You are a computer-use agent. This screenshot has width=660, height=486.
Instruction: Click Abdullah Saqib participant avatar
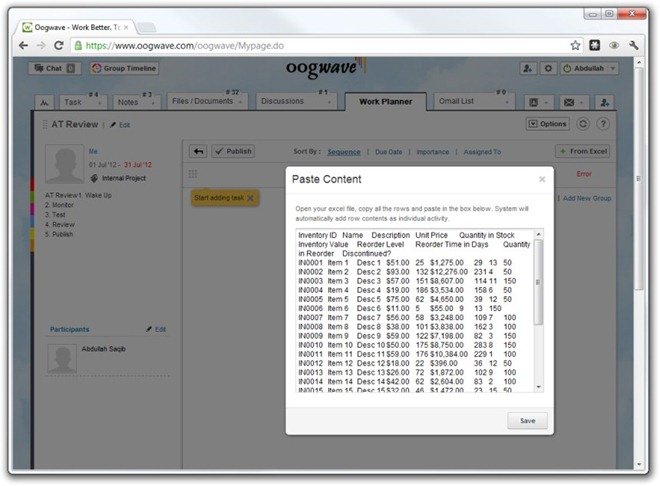[x=62, y=359]
